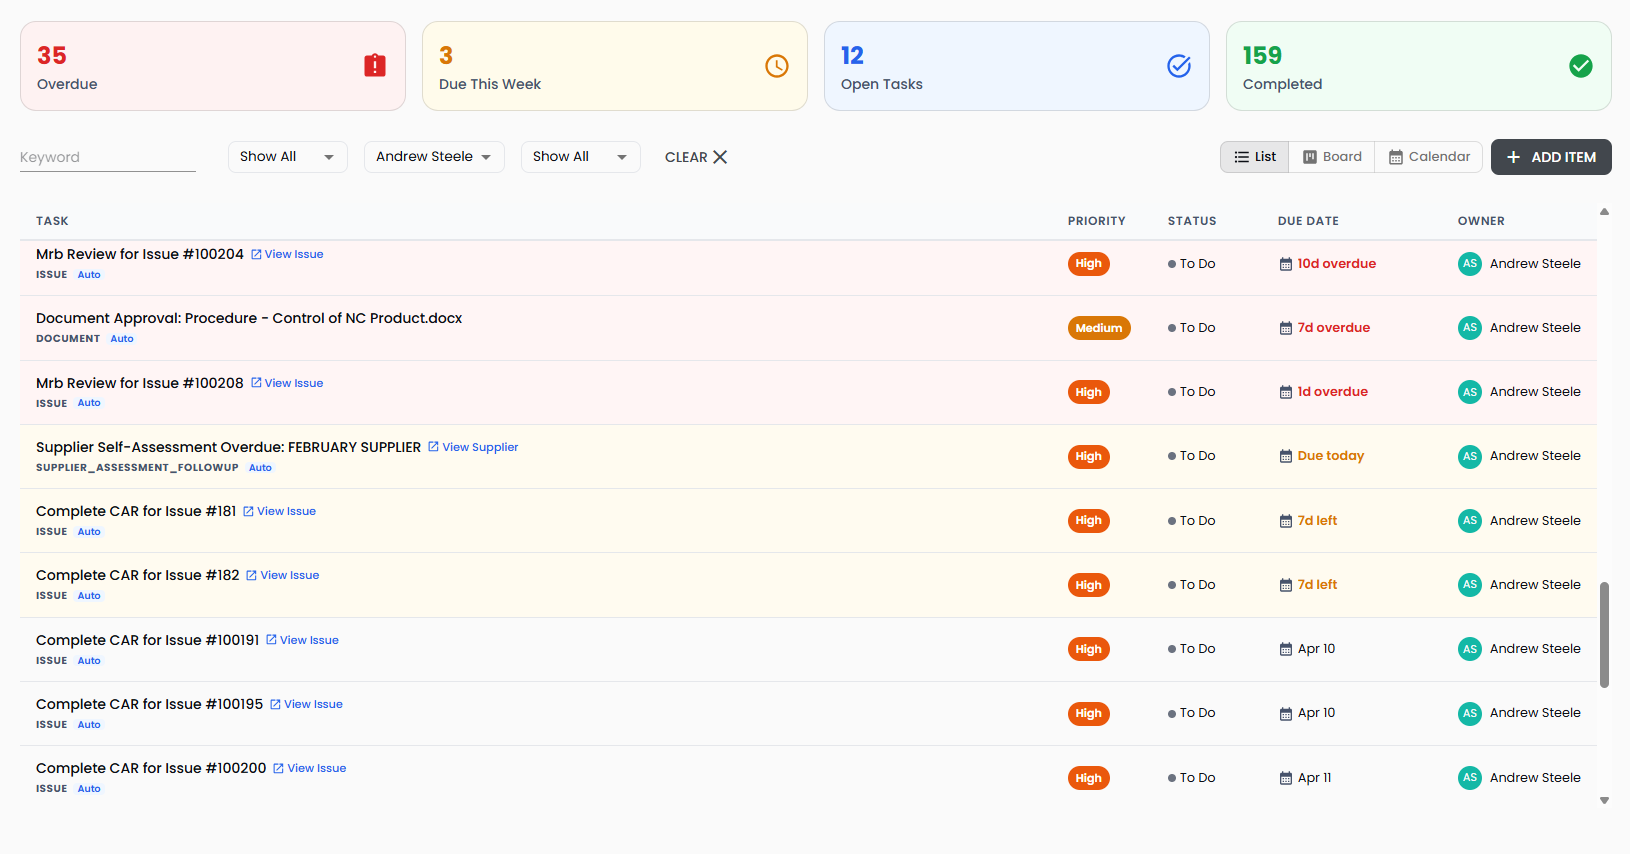Sort by the Due Date column header
This screenshot has height=854, width=1630.
click(1308, 221)
